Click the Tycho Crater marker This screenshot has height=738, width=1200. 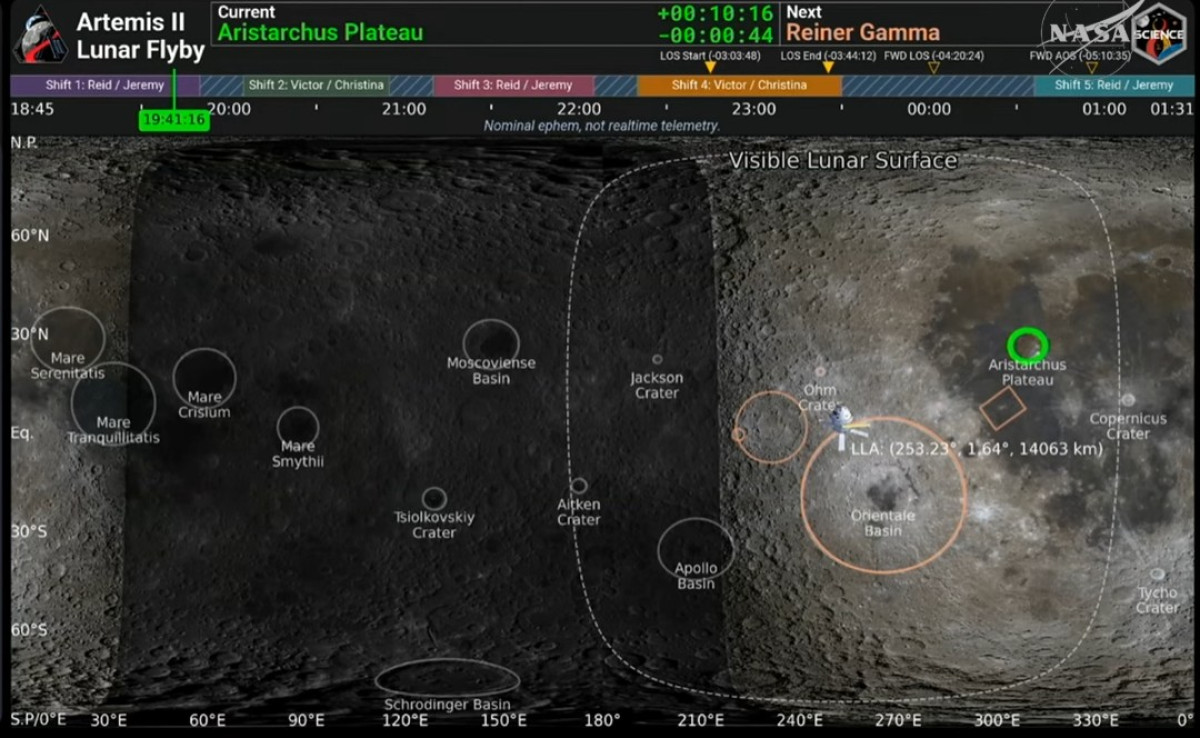[x=1157, y=574]
